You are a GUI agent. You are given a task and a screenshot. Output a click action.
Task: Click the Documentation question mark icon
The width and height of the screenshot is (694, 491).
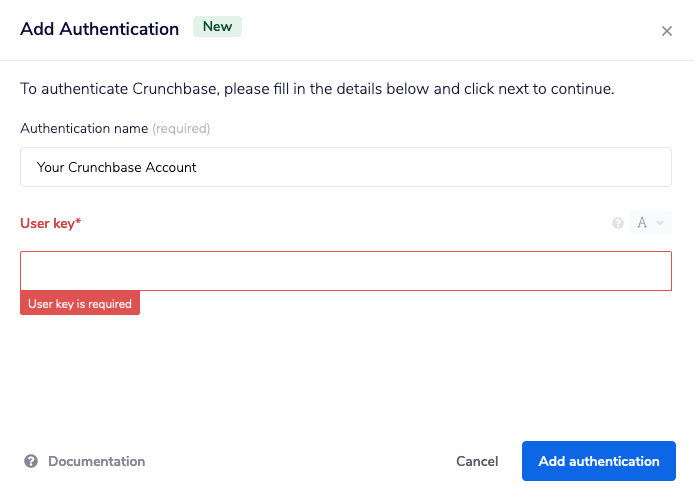pos(31,461)
